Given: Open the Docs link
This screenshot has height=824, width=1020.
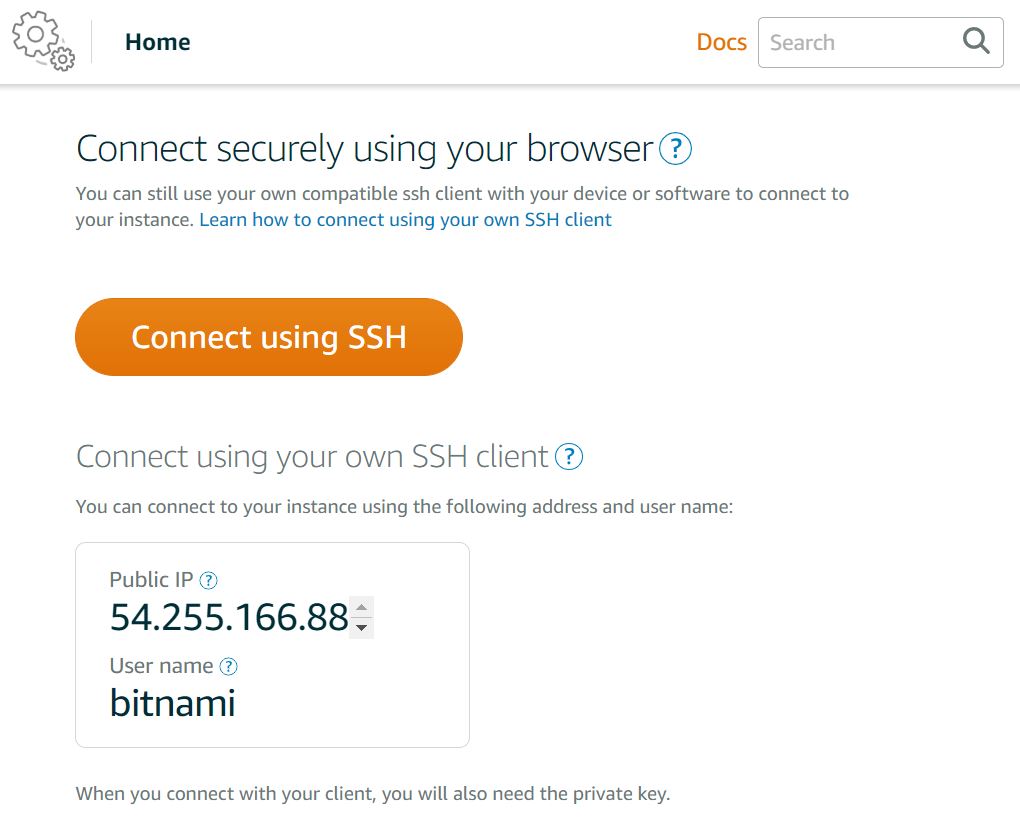Looking at the screenshot, I should pyautogui.click(x=721, y=42).
